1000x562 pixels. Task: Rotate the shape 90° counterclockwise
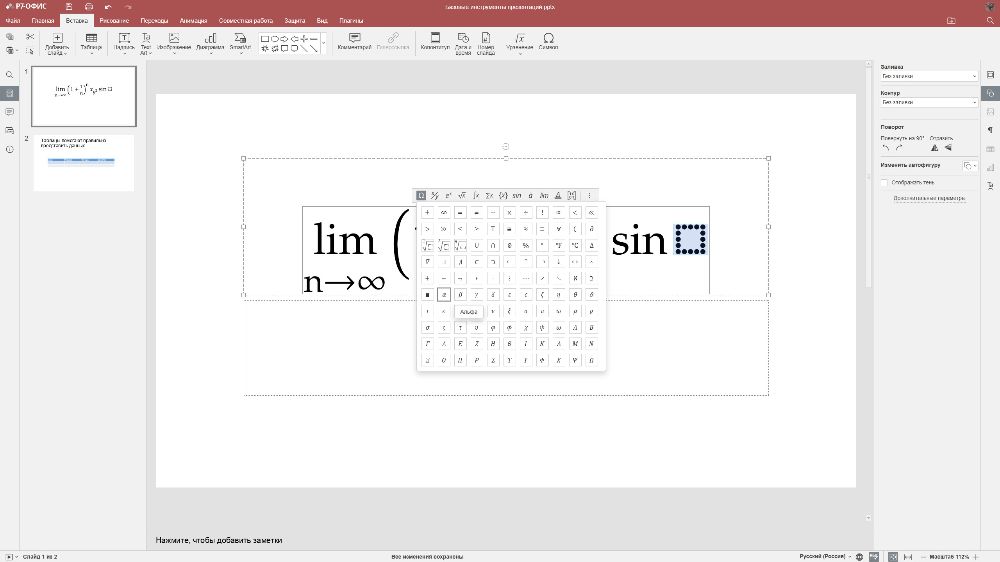click(885, 148)
